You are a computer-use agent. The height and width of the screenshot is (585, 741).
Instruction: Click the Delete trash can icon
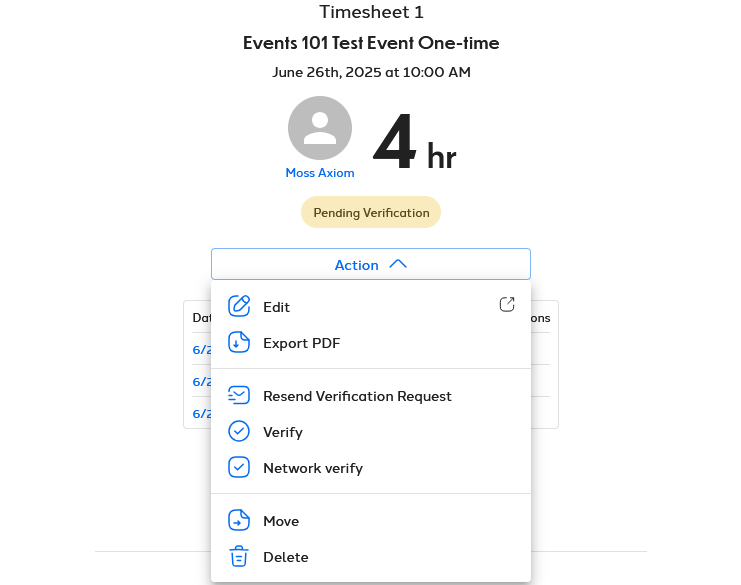click(x=239, y=556)
